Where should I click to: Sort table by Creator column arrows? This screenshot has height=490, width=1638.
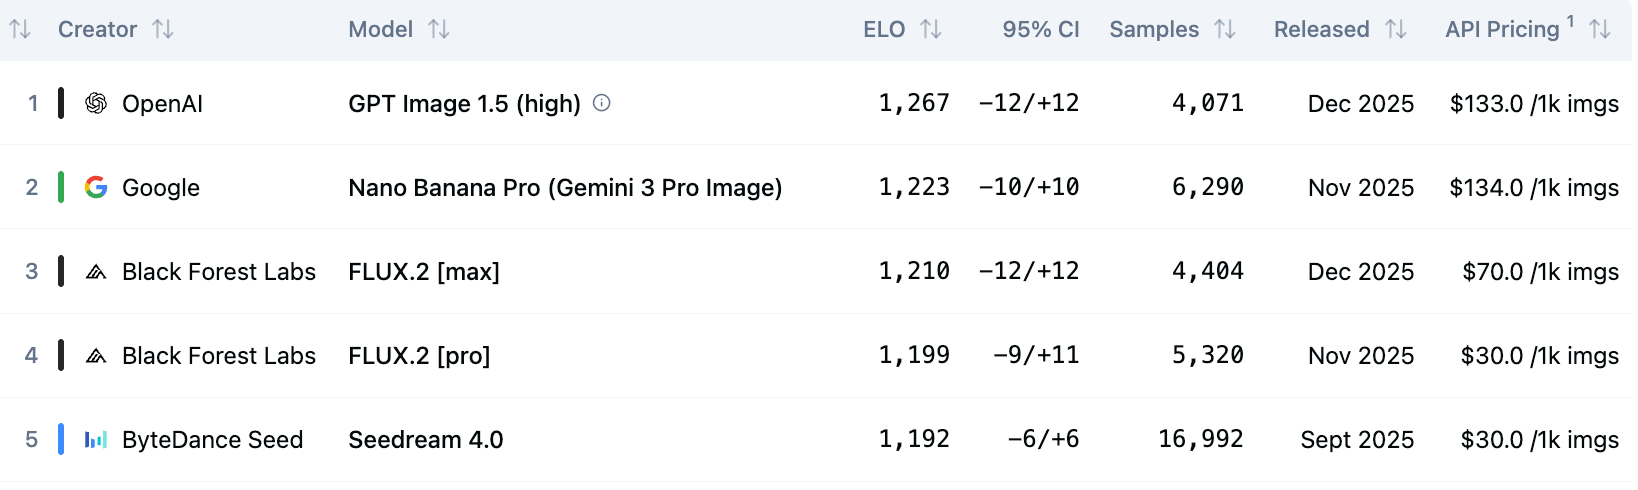[x=163, y=29]
